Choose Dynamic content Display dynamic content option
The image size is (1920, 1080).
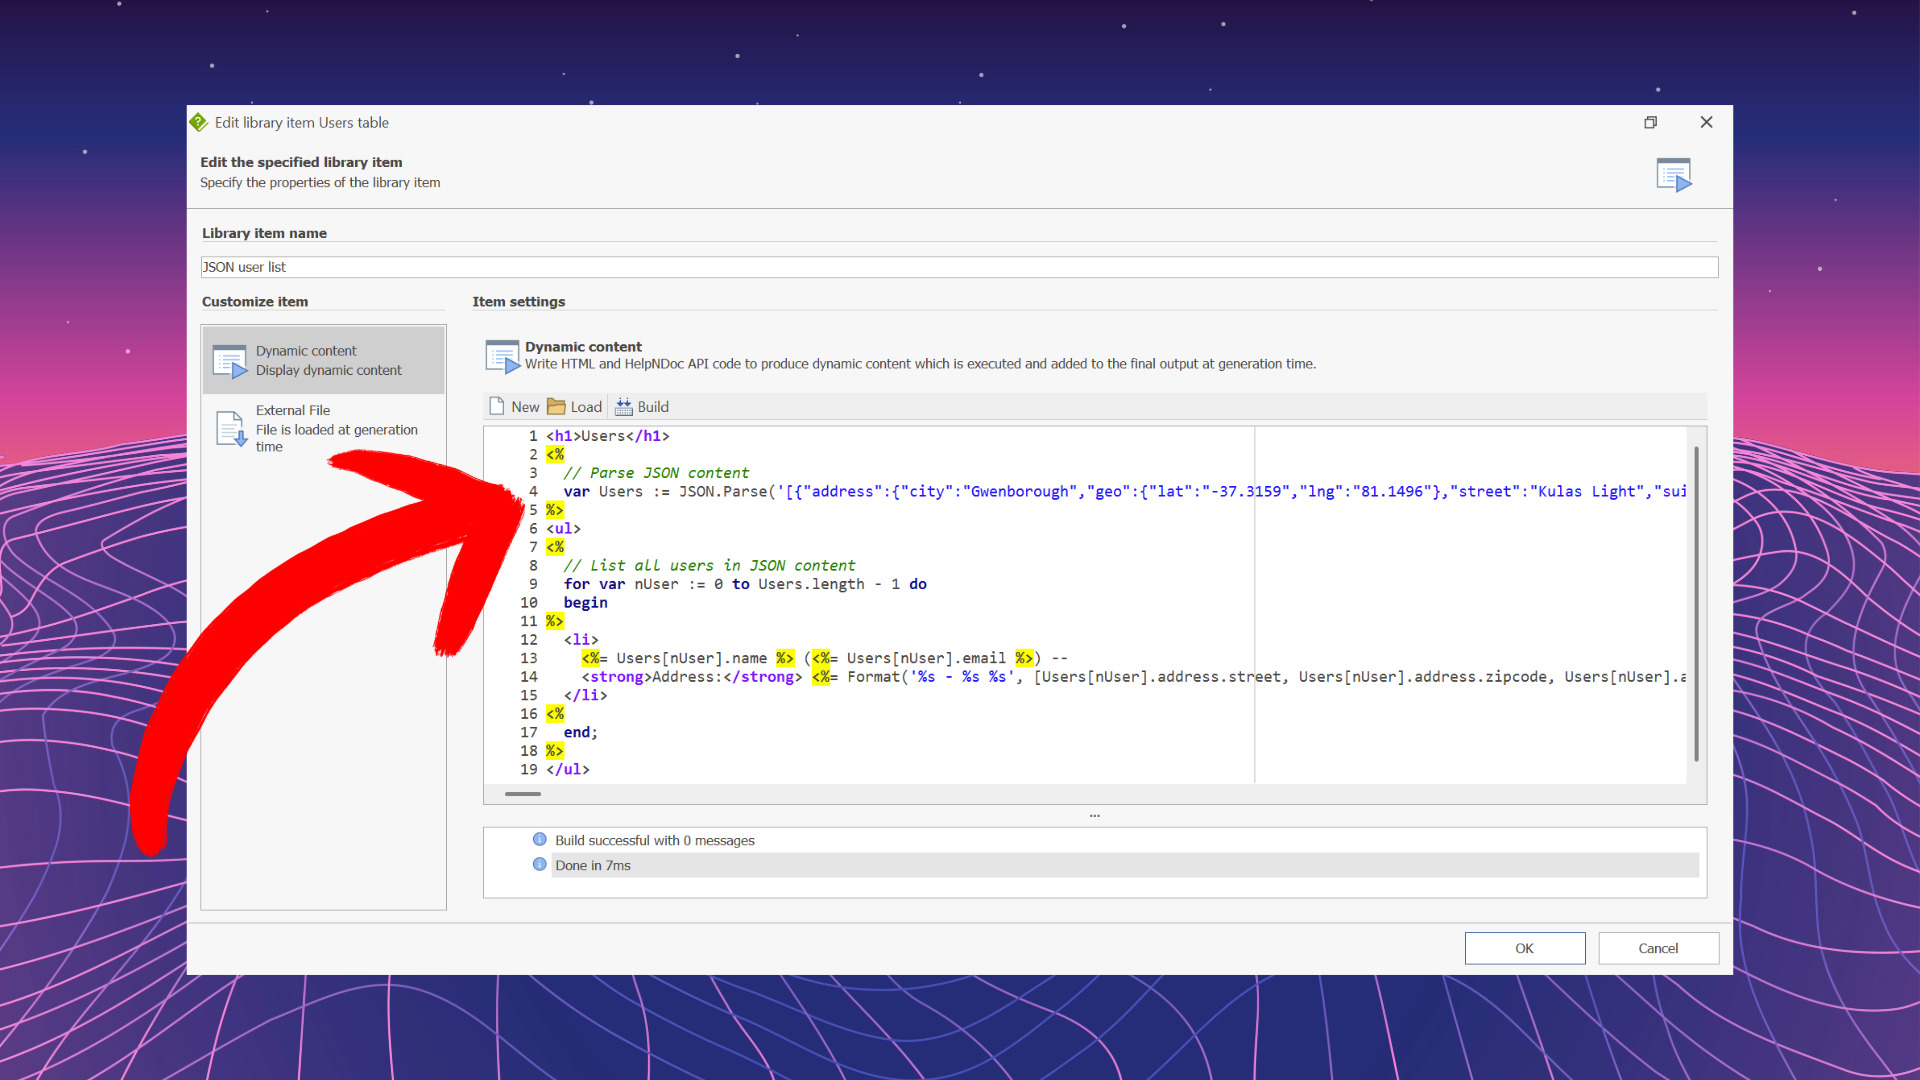[x=324, y=360]
